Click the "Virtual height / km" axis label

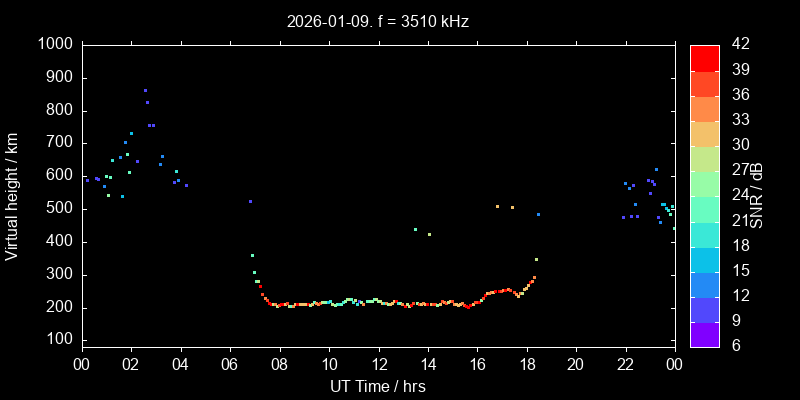tap(13, 195)
